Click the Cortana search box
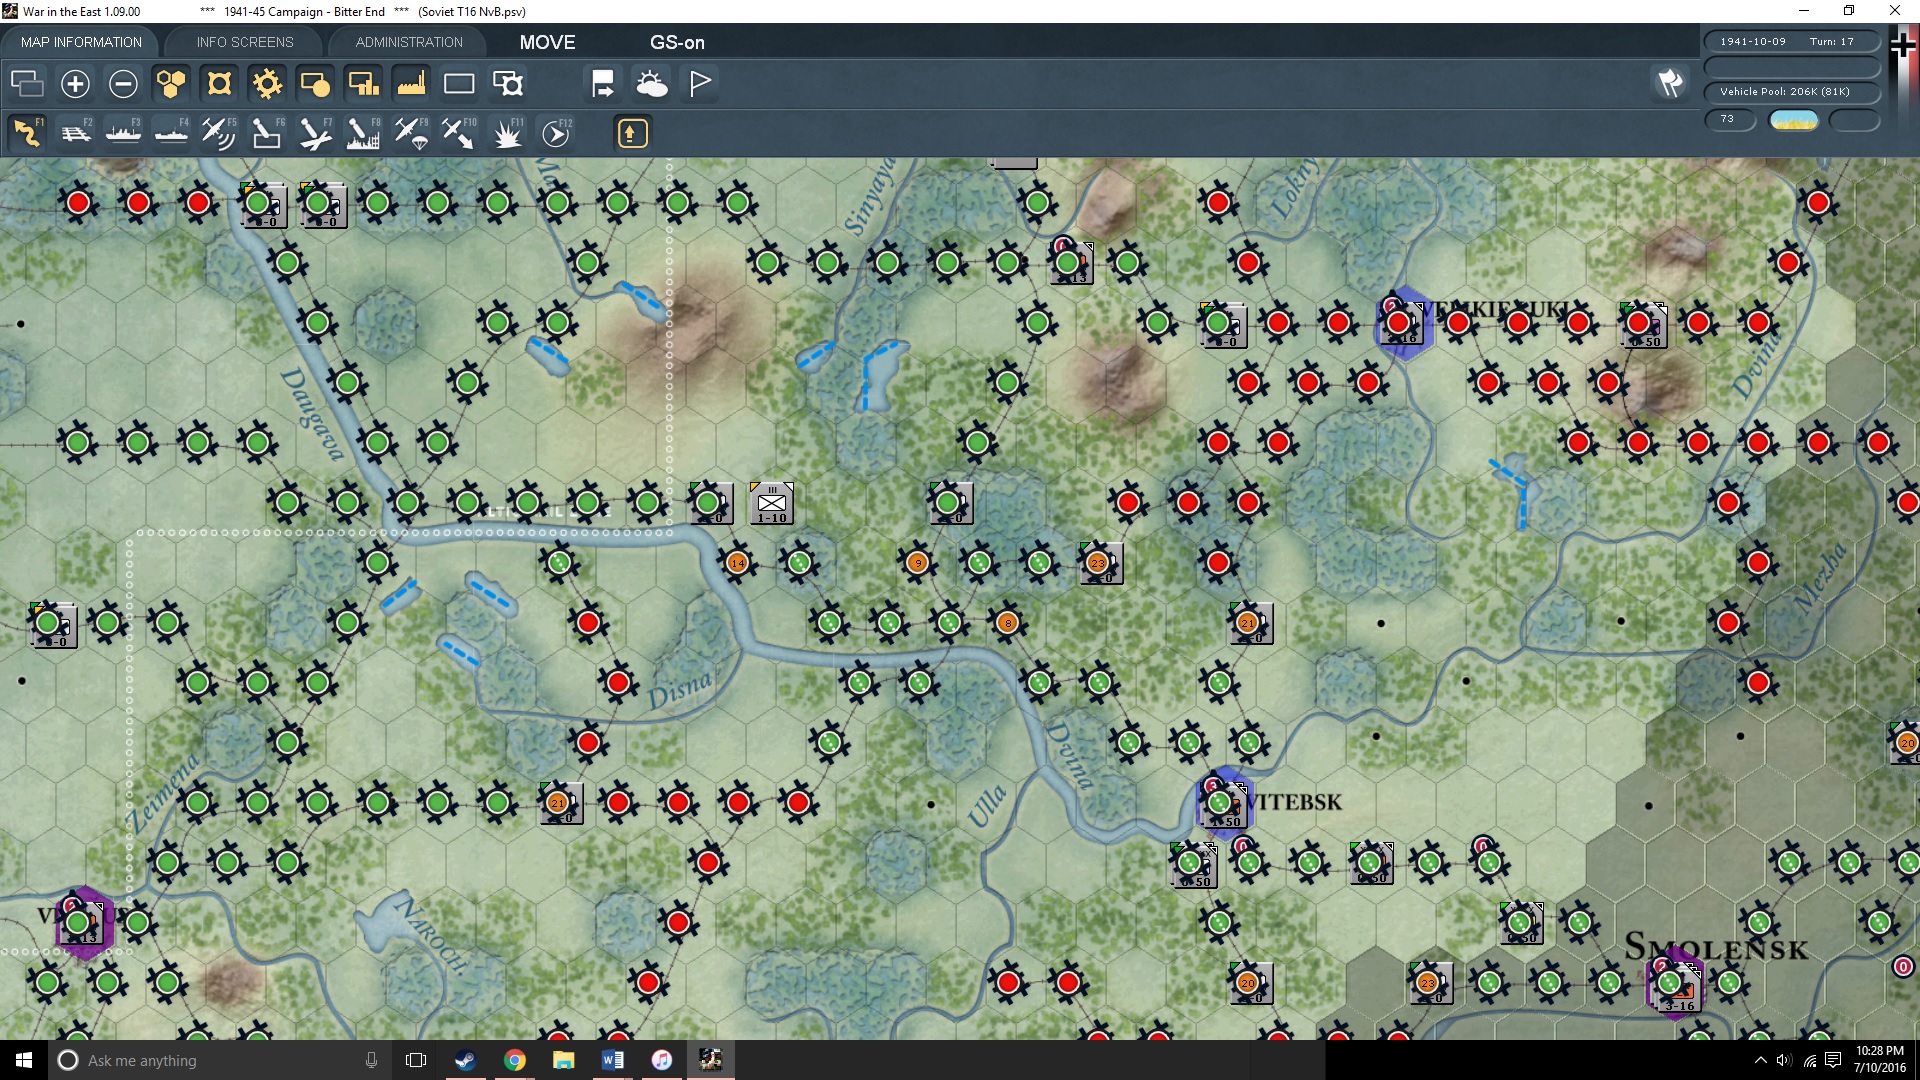 [x=220, y=1060]
